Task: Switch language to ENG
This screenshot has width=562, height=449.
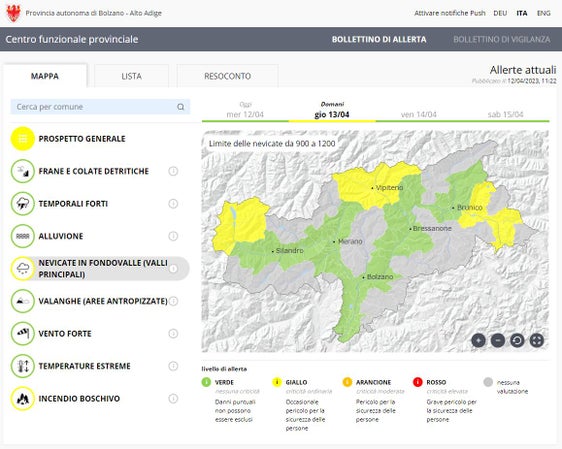Action: [543, 13]
